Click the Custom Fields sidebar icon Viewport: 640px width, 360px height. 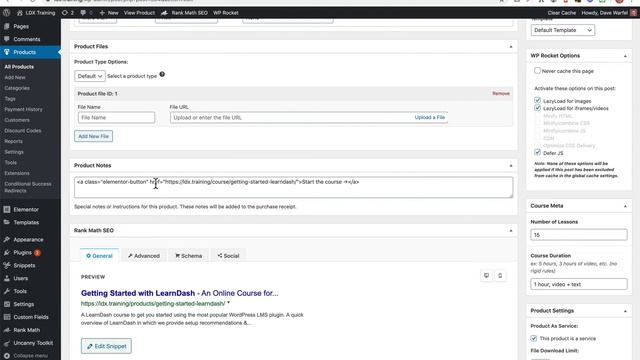[x=7, y=317]
